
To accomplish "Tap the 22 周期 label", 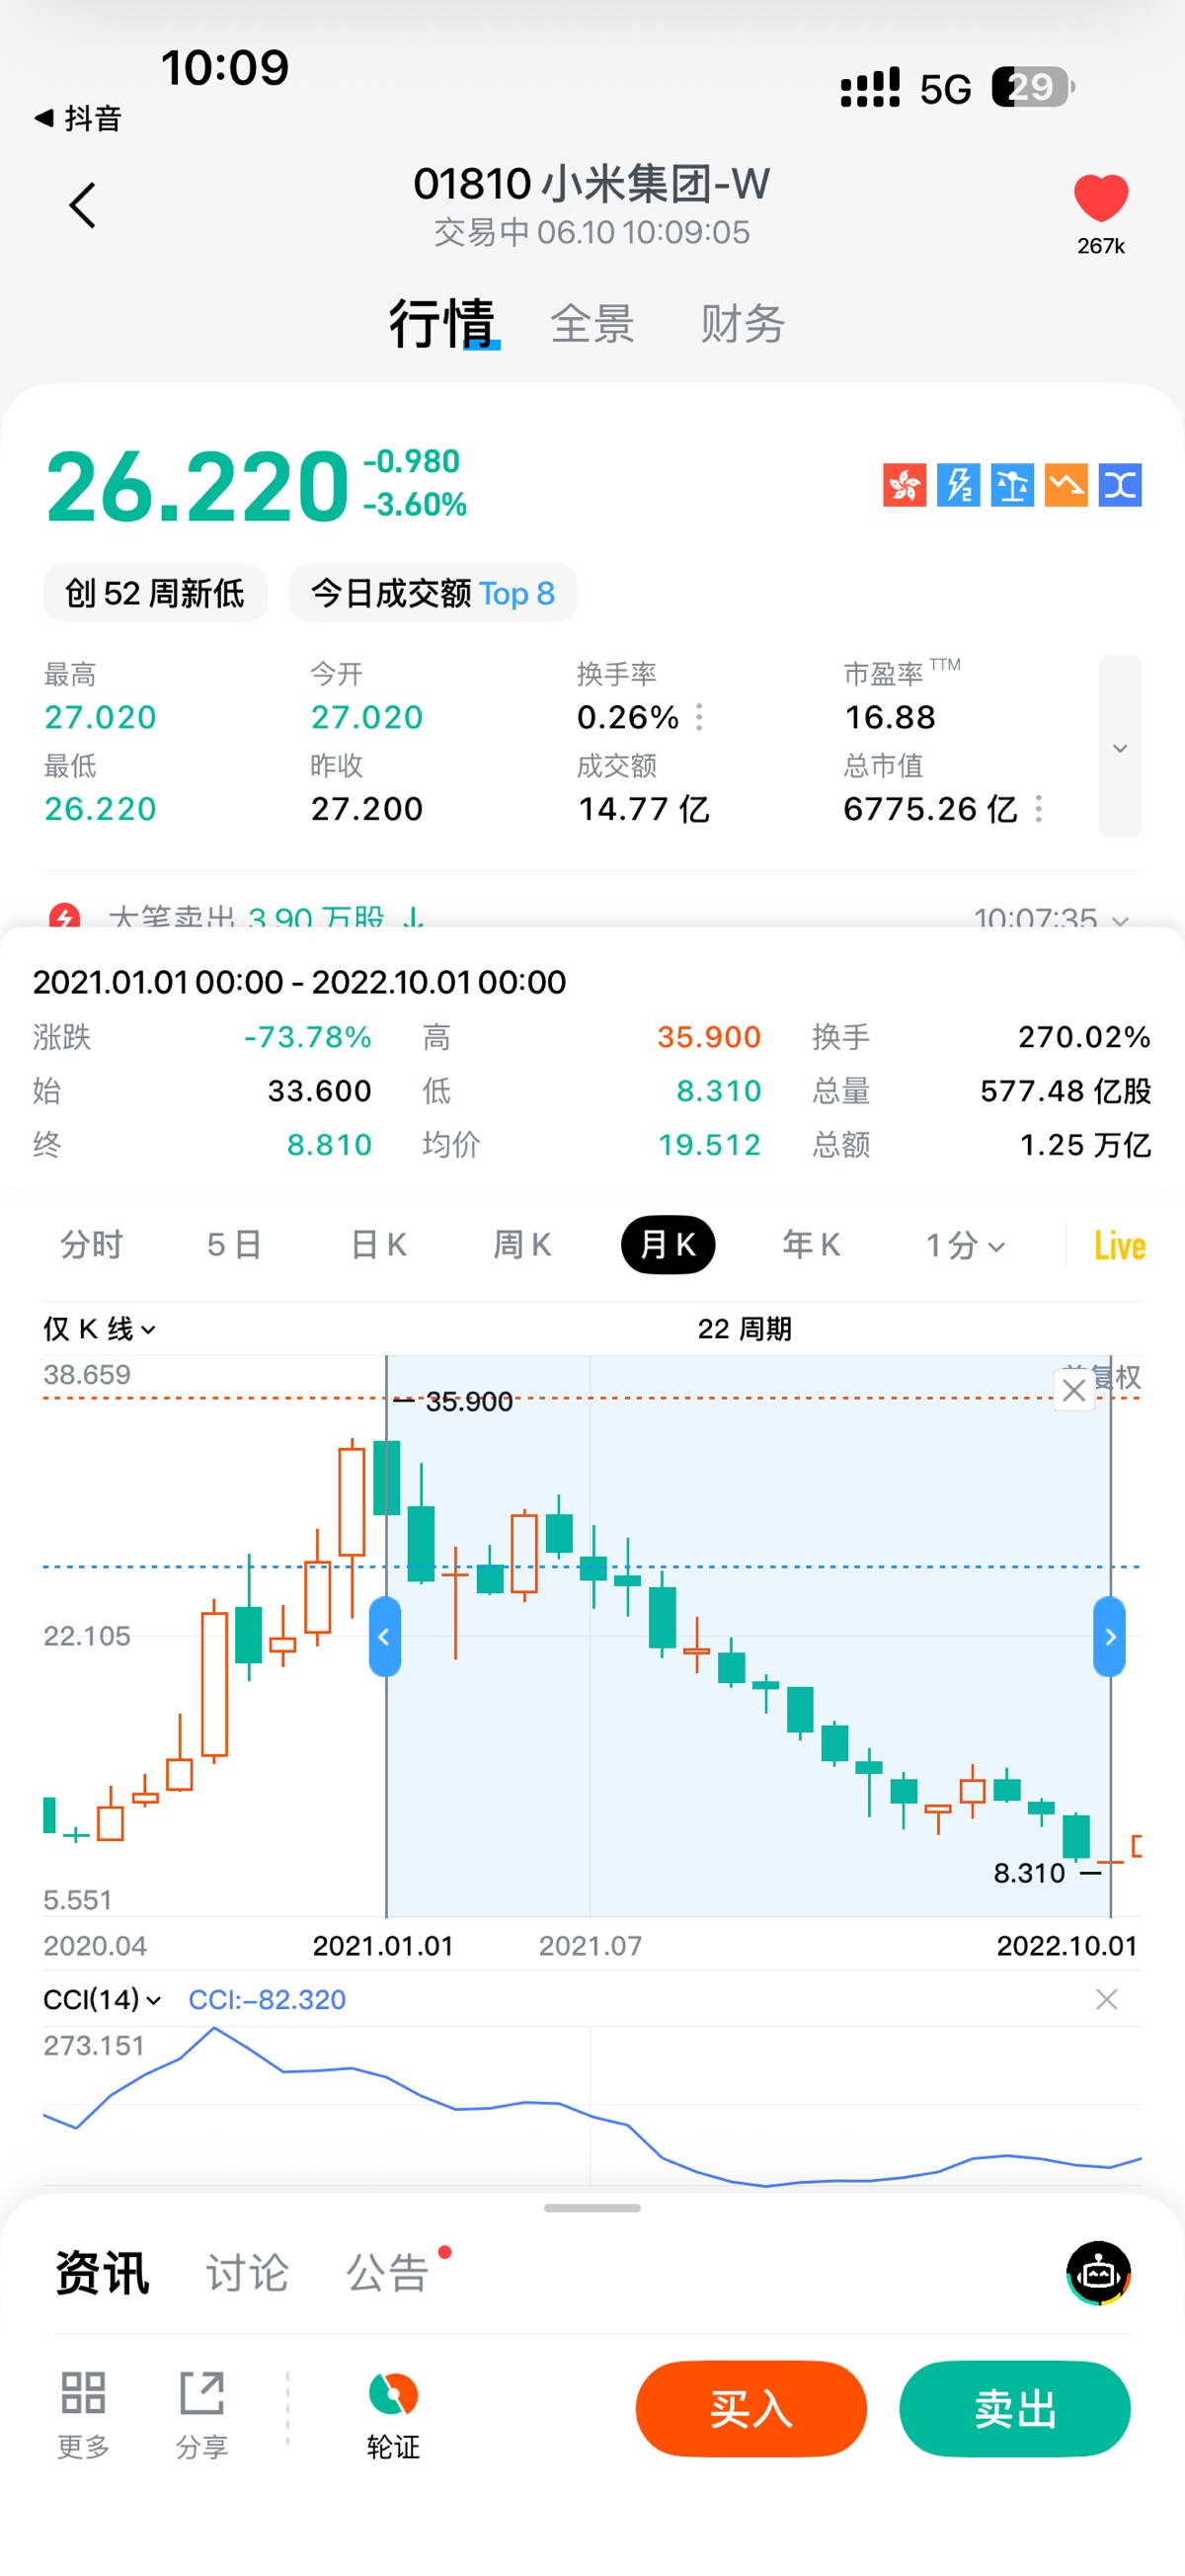I will click(744, 1329).
